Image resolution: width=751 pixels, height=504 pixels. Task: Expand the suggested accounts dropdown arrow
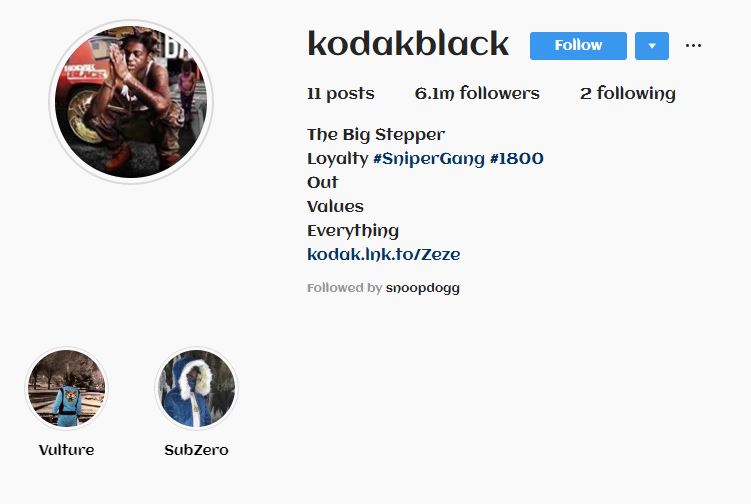coord(652,46)
